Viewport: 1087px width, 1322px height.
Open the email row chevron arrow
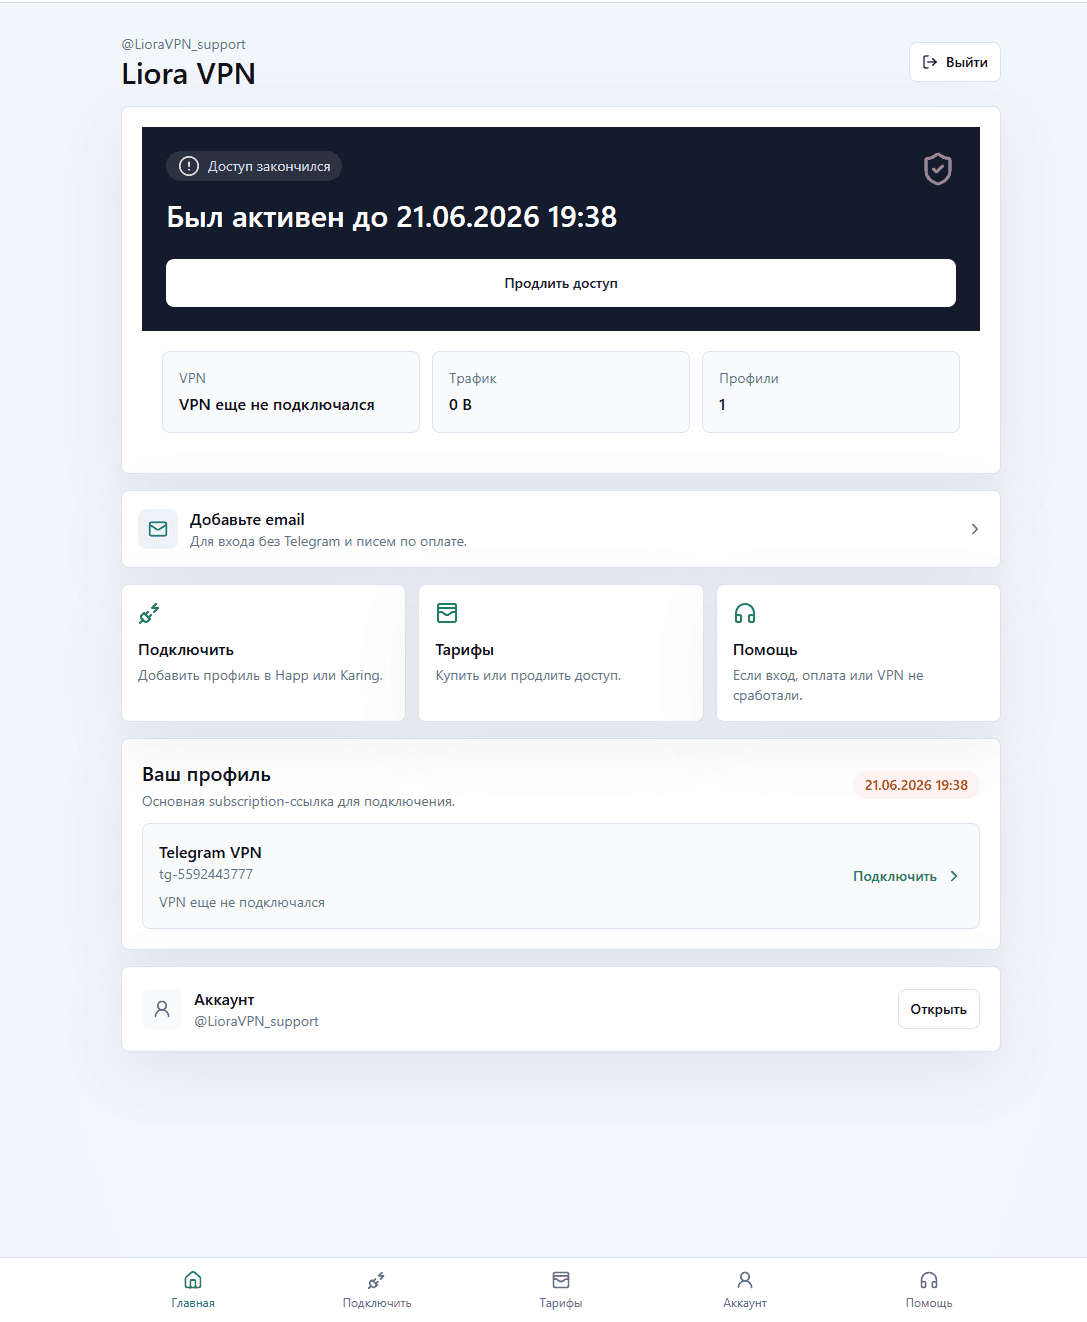click(x=975, y=529)
